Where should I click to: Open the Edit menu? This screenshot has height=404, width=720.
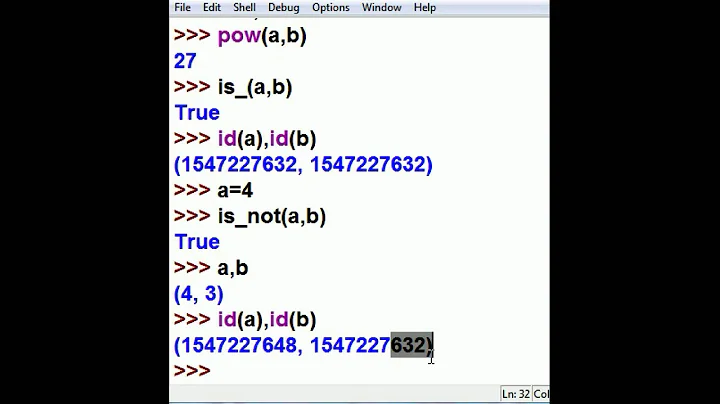click(x=212, y=8)
